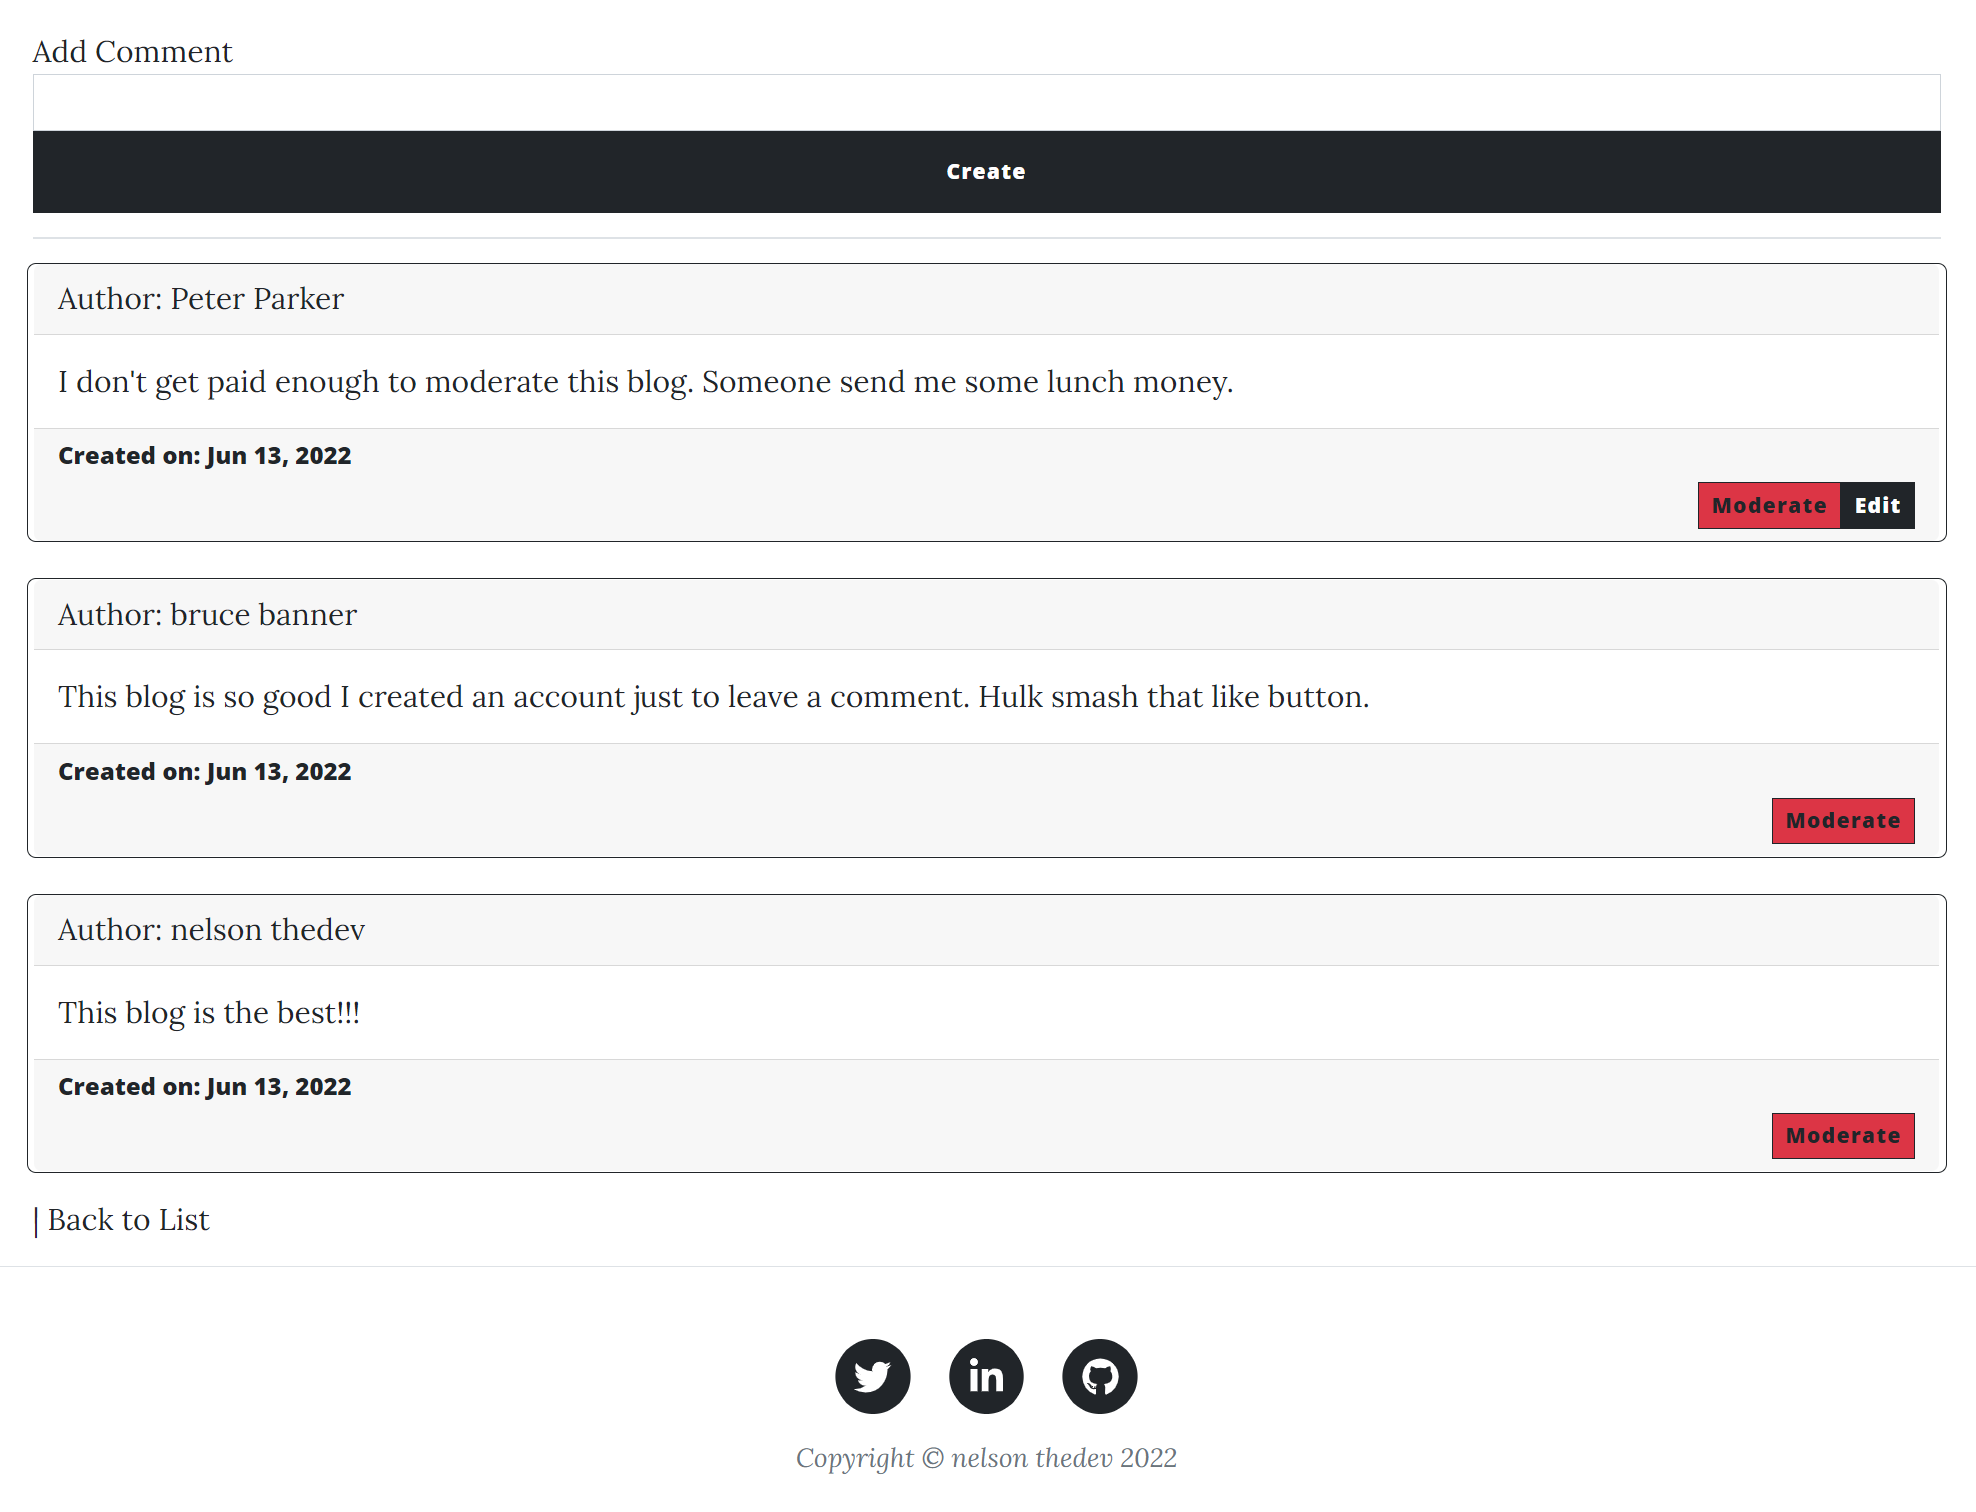The width and height of the screenshot is (1976, 1512).
Task: Focus the Add Comment text field
Action: tap(987, 102)
